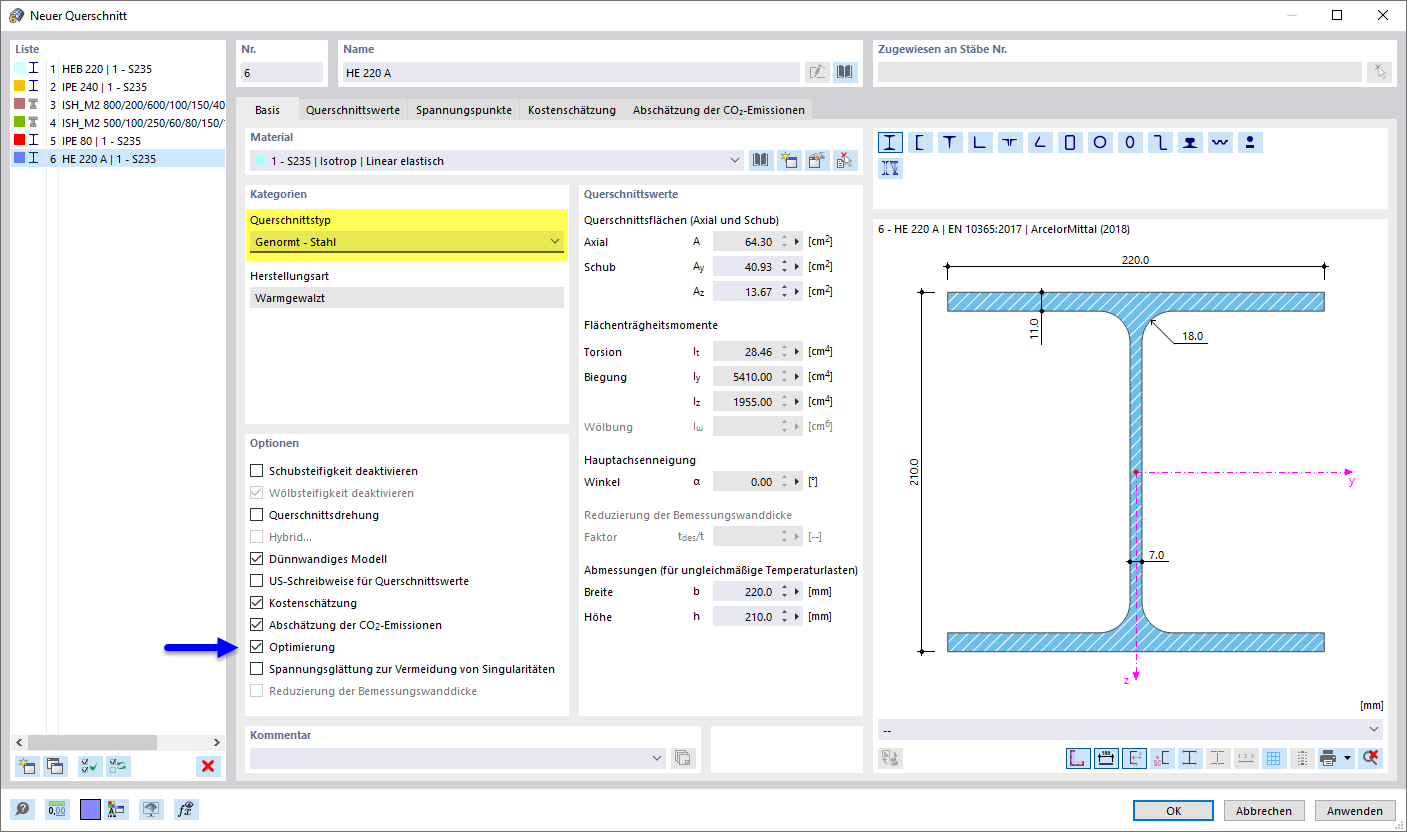Open the Querschnittstyp dropdown

(406, 242)
